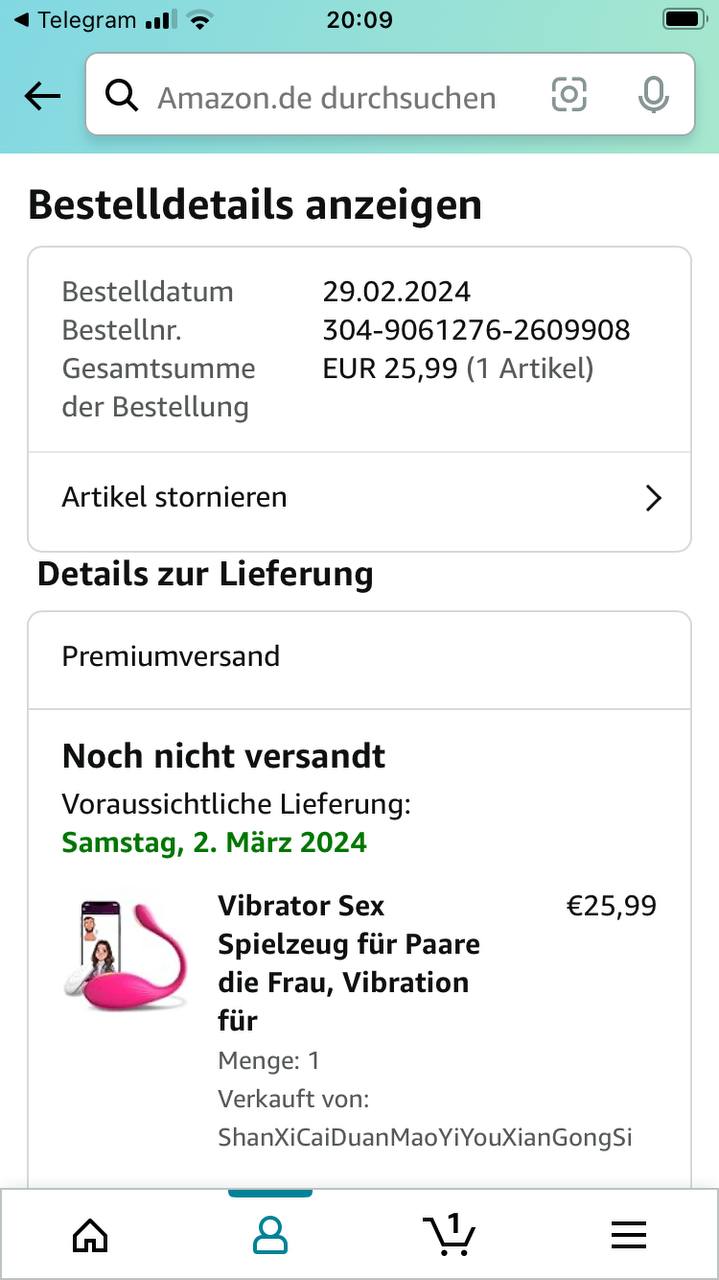This screenshot has width=719, height=1280.
Task: Open the camera lens scan icon
Action: pos(569,95)
